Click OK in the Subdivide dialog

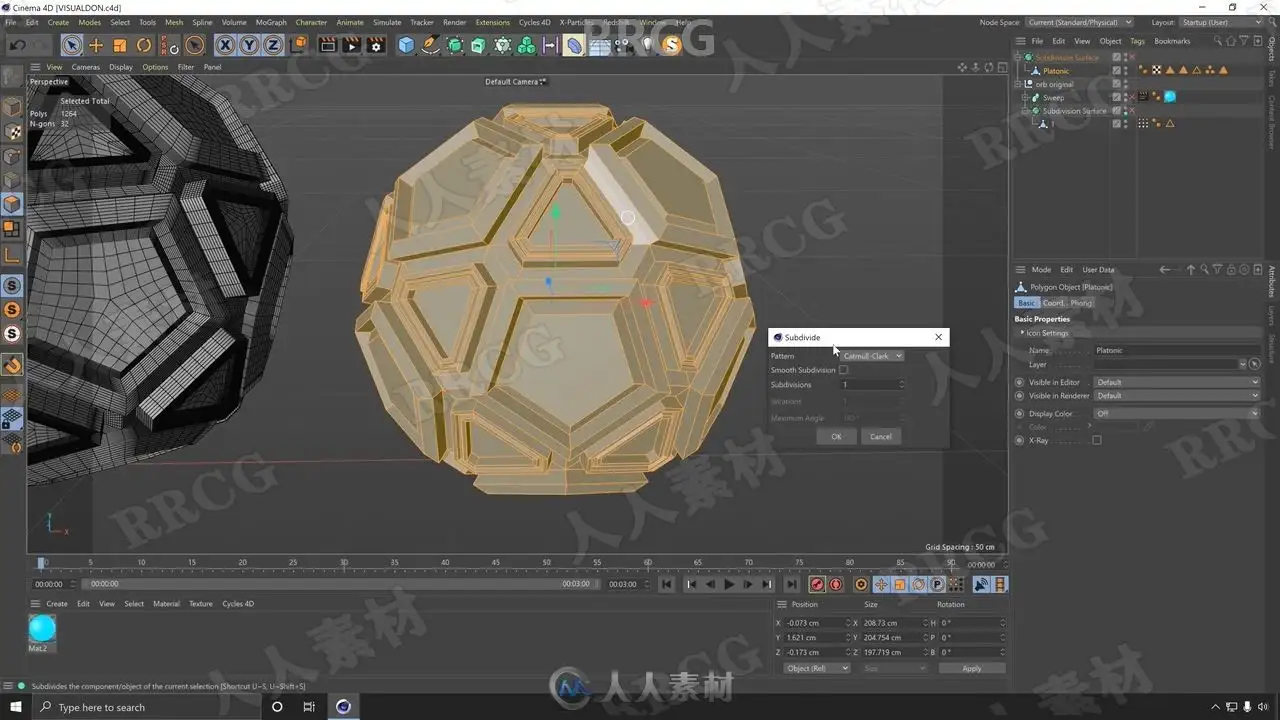pyautogui.click(x=836, y=436)
